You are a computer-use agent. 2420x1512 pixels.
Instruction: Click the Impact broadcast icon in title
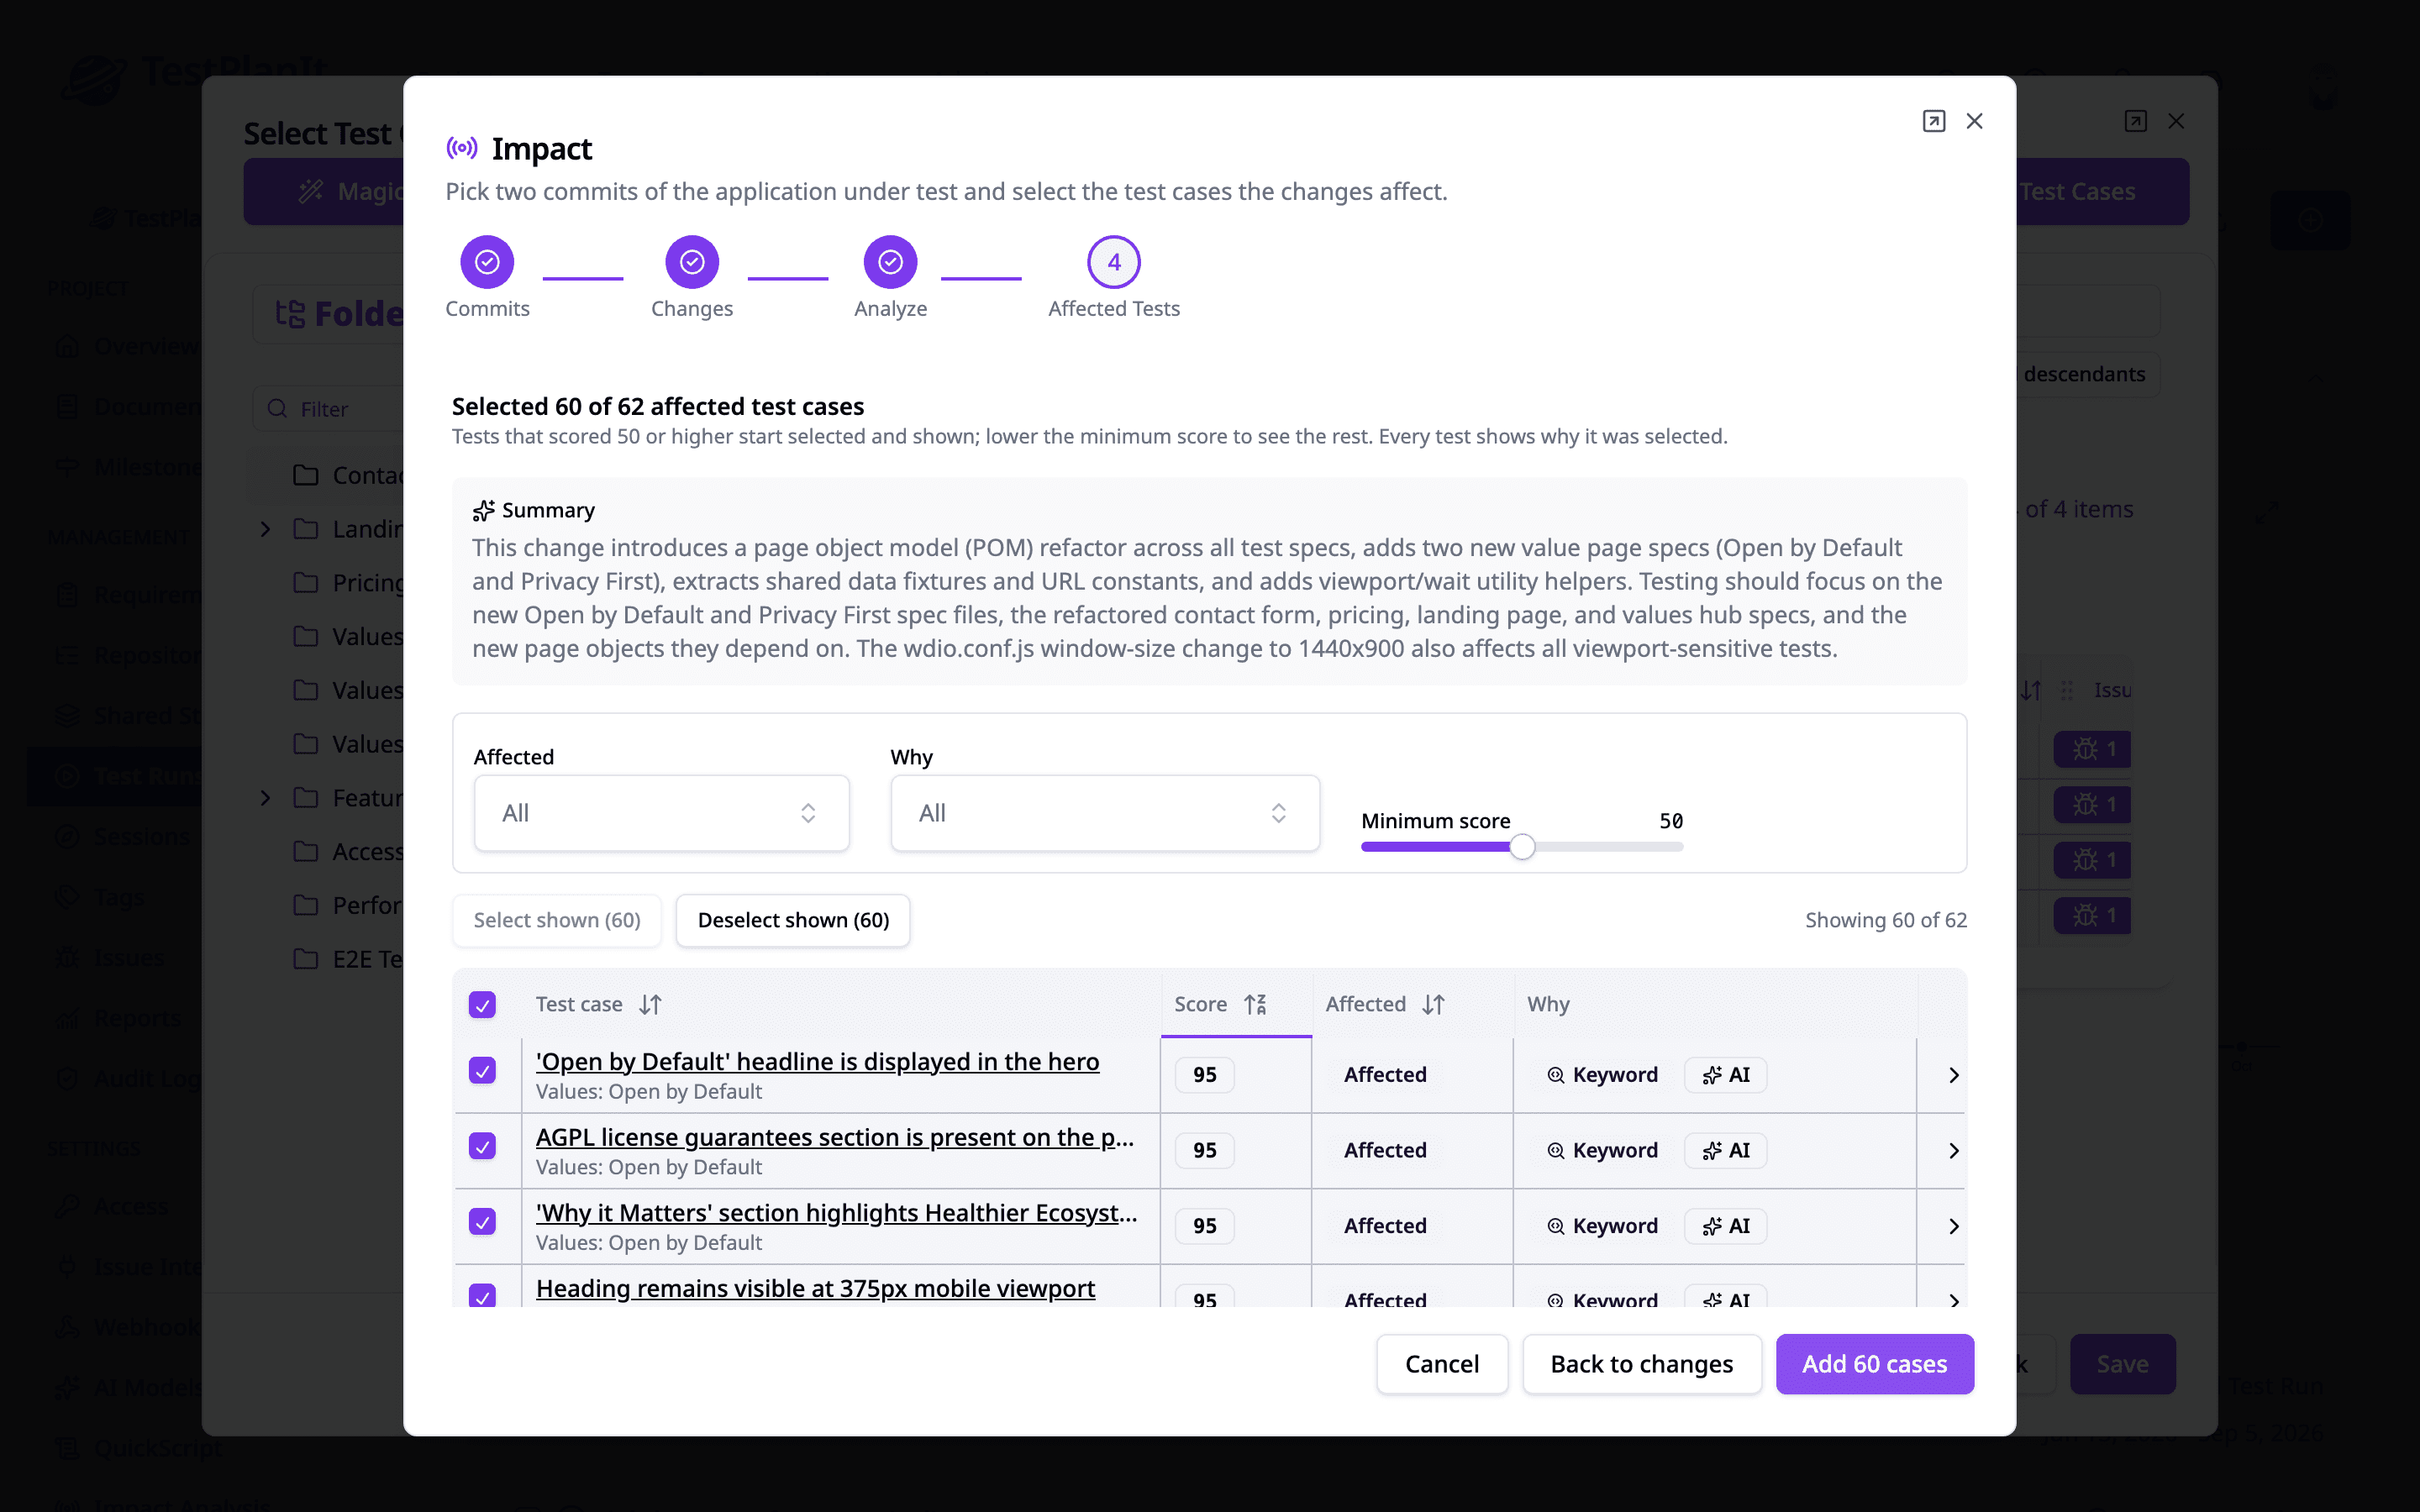pos(461,148)
